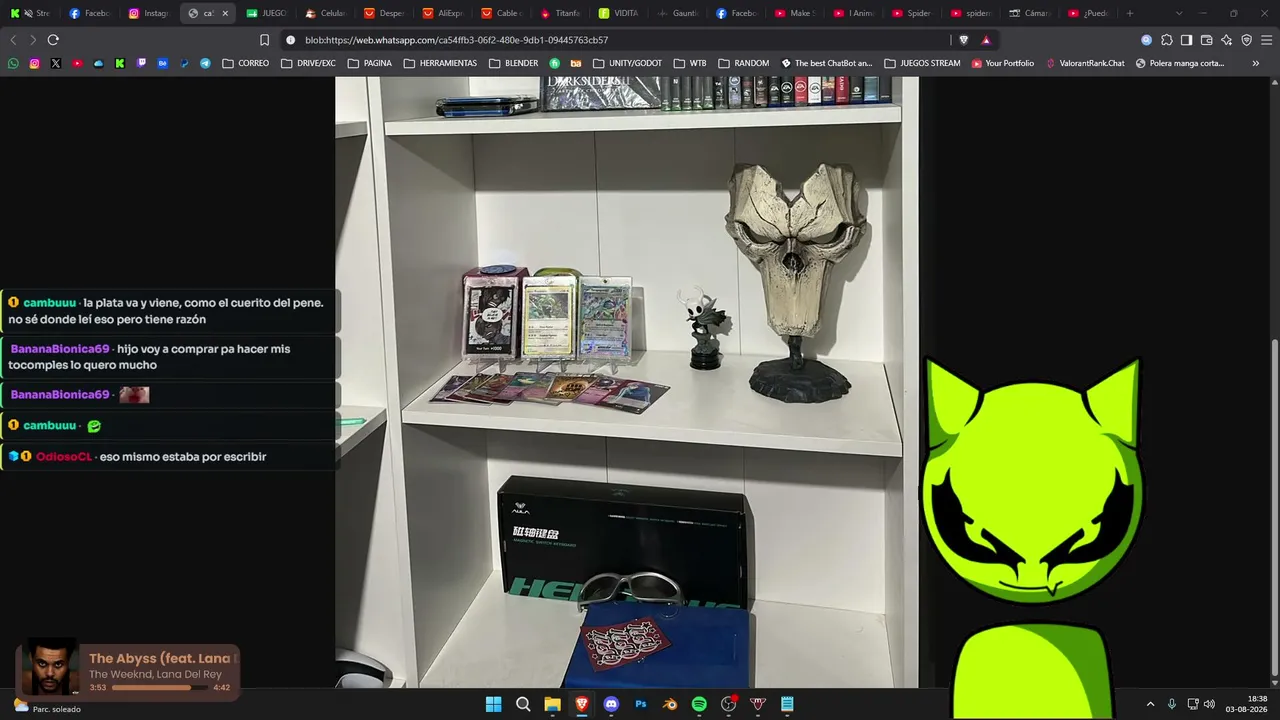Open Telegram bookmark icon
The height and width of the screenshot is (720, 1280).
coord(205,63)
